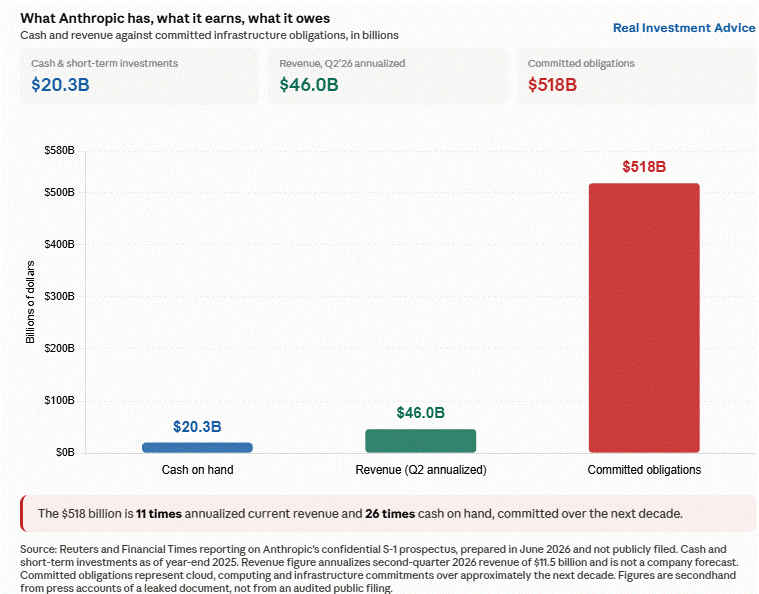Click the $20.3B value in the cash card

[61, 85]
